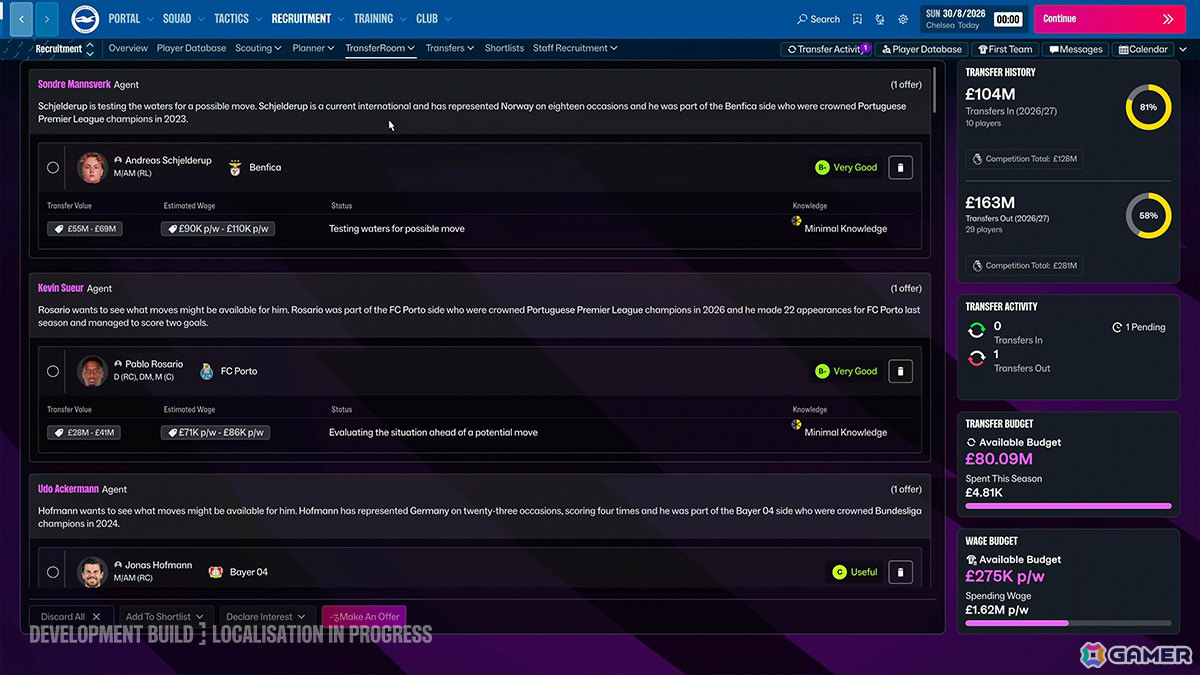Open Andreas Schjelderup's portrait

(x=92, y=167)
